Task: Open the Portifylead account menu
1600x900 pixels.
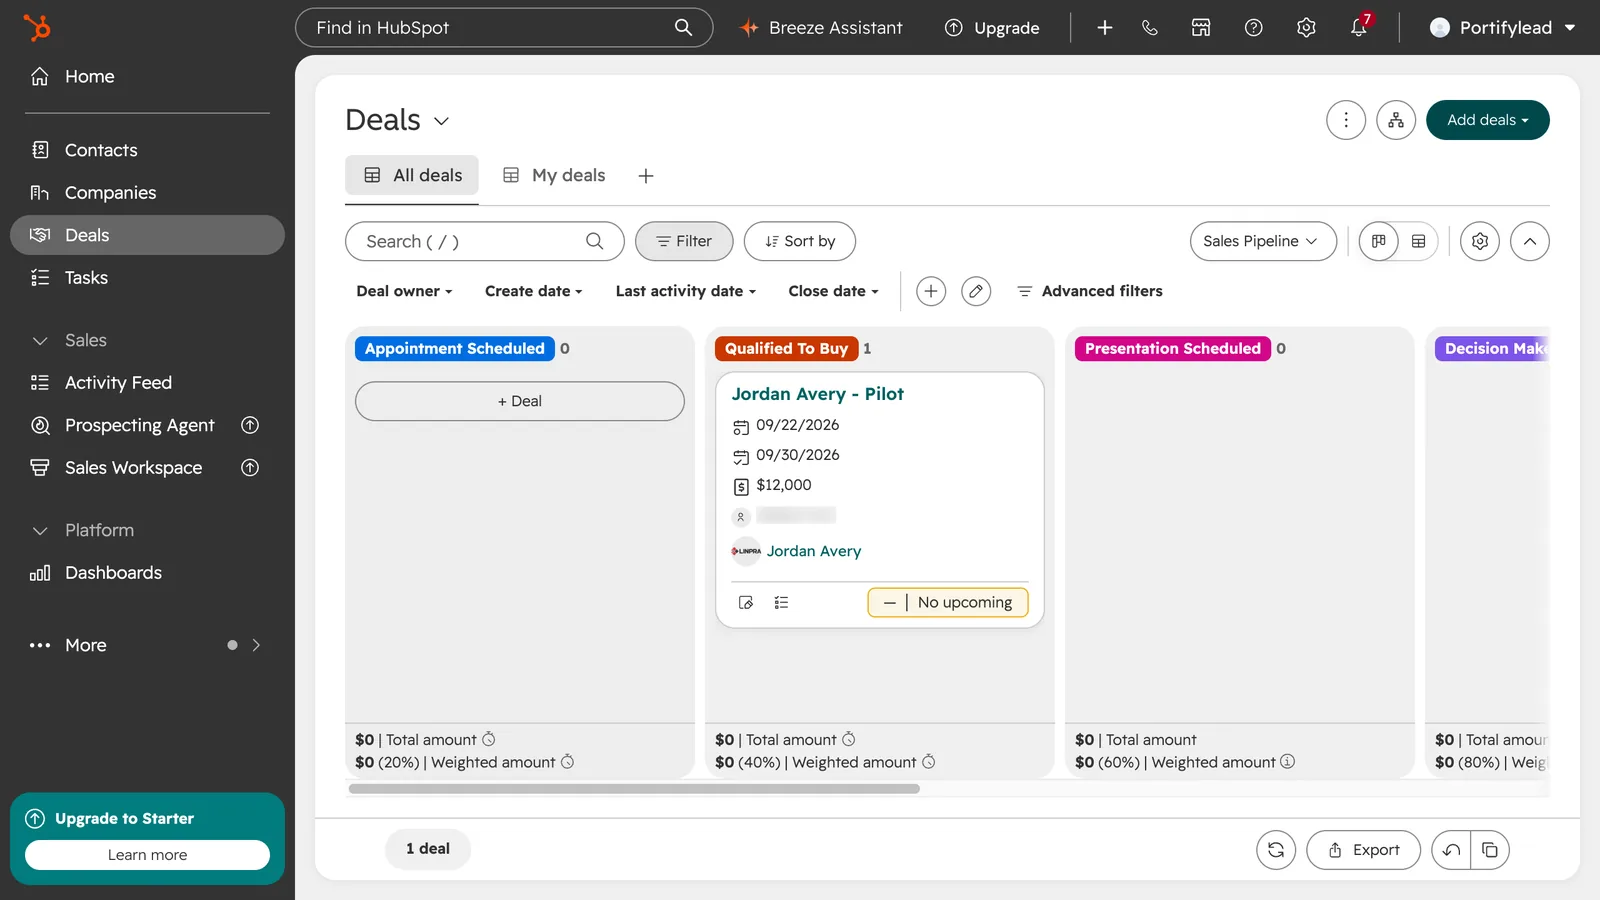Action: point(1503,28)
